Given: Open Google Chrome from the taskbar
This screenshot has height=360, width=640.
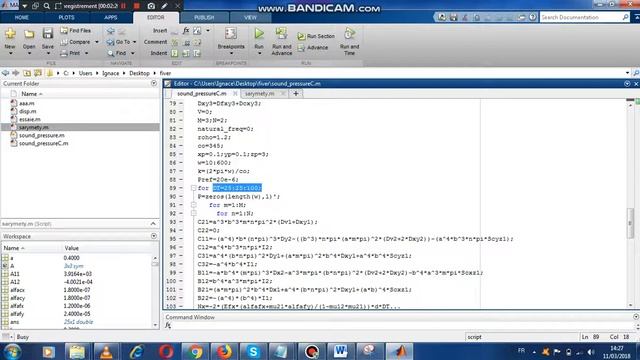Looking at the screenshot, I should [x=195, y=351].
